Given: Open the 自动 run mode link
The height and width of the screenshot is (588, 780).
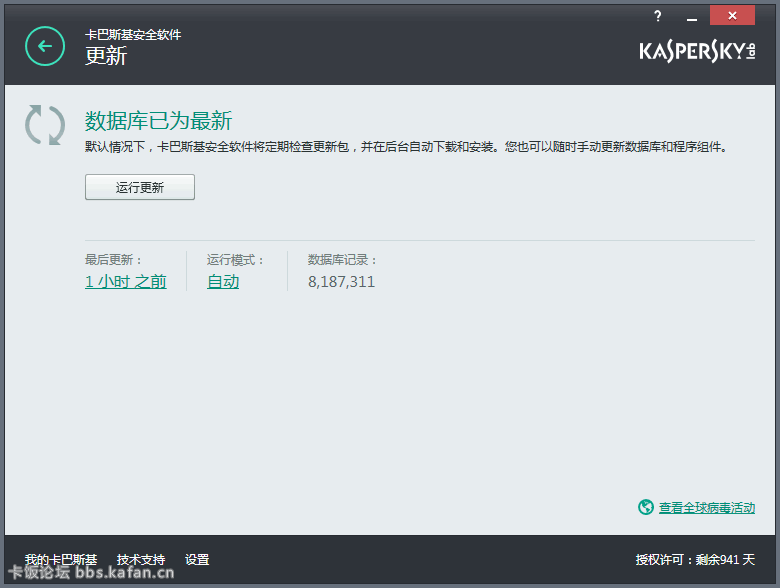Looking at the screenshot, I should point(223,282).
